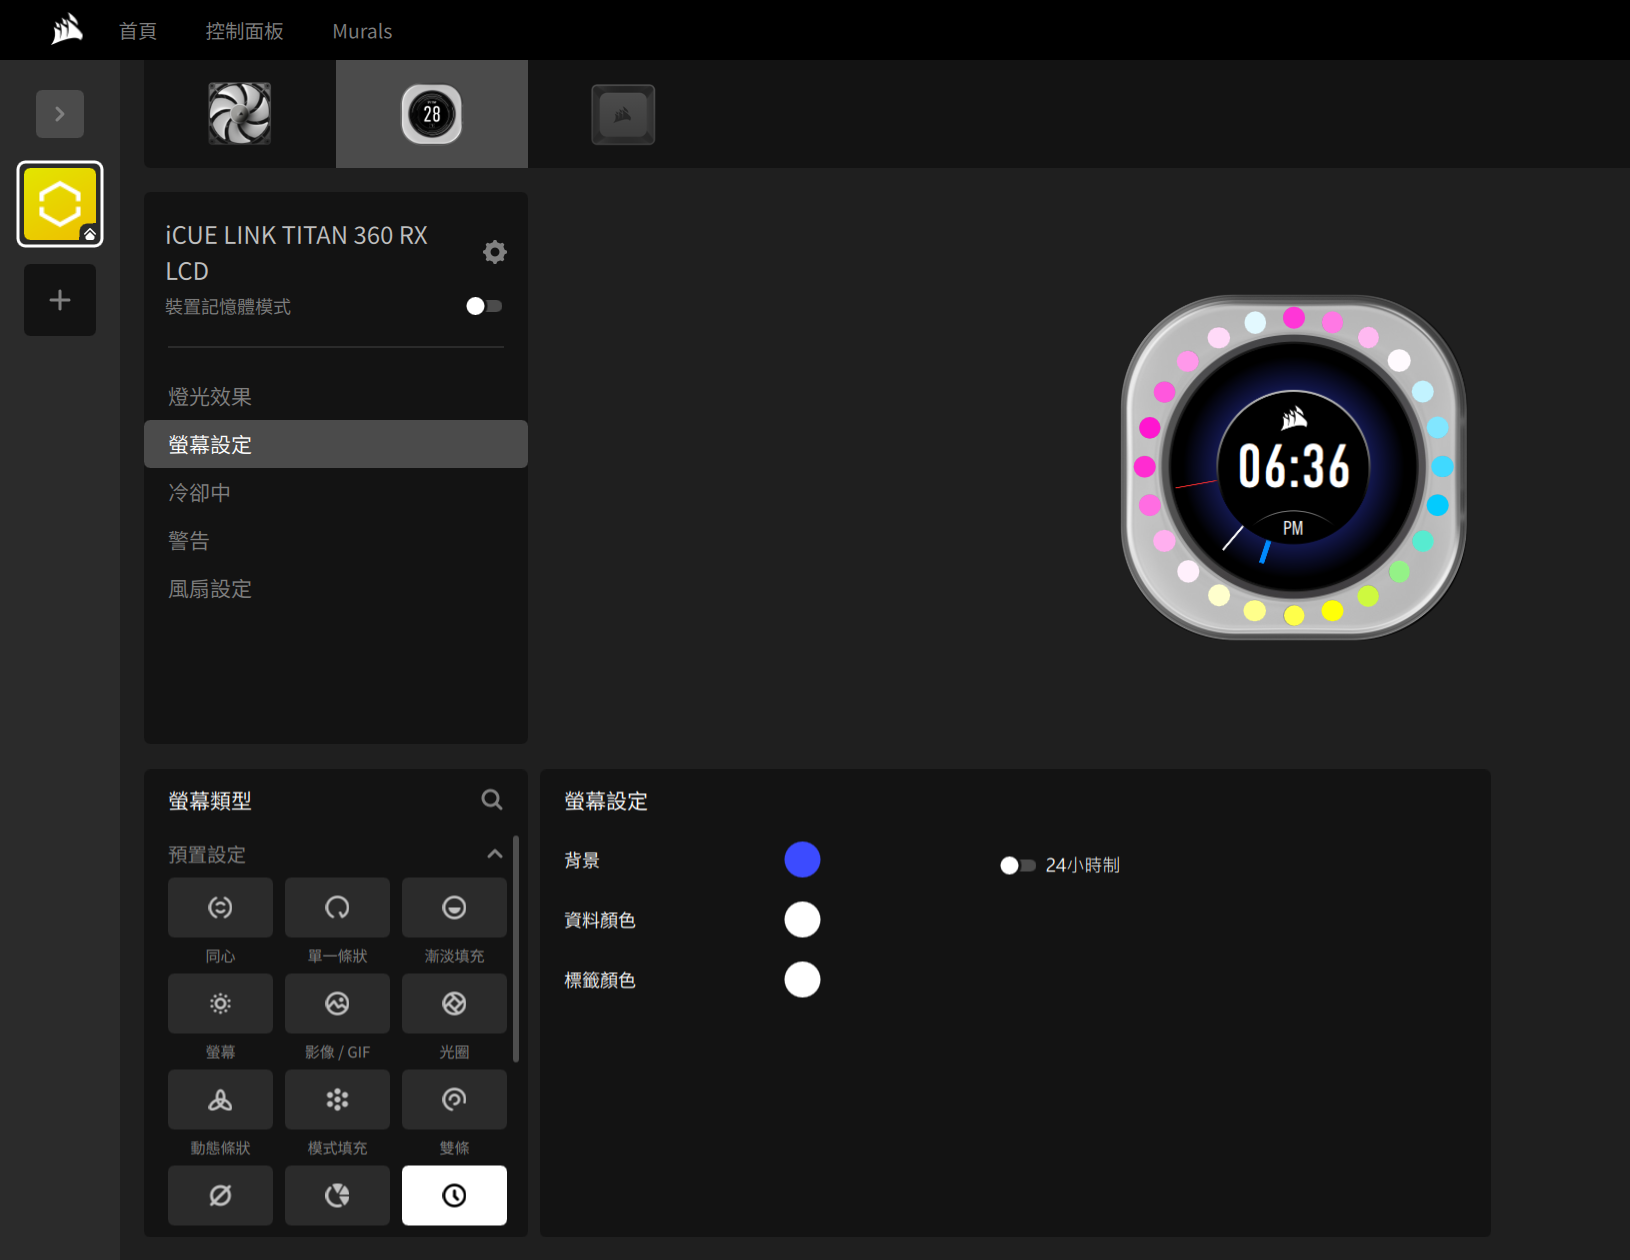
Task: Collapse the 預置設定 section
Action: [494, 854]
